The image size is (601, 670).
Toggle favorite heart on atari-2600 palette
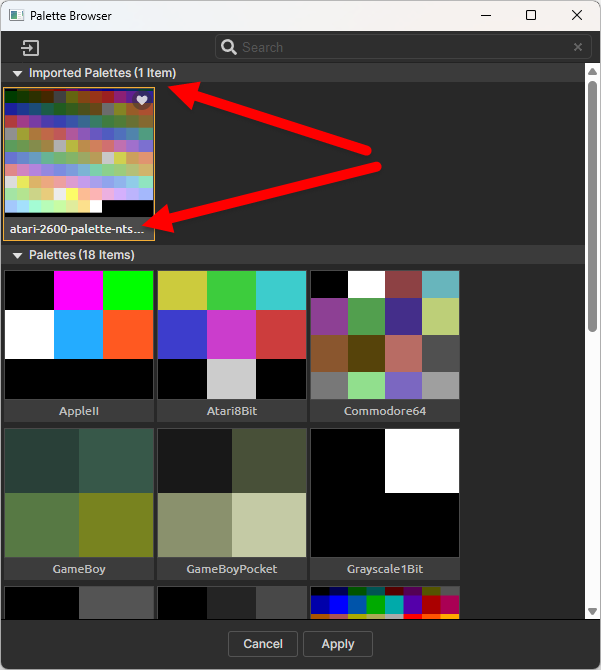pos(142,100)
